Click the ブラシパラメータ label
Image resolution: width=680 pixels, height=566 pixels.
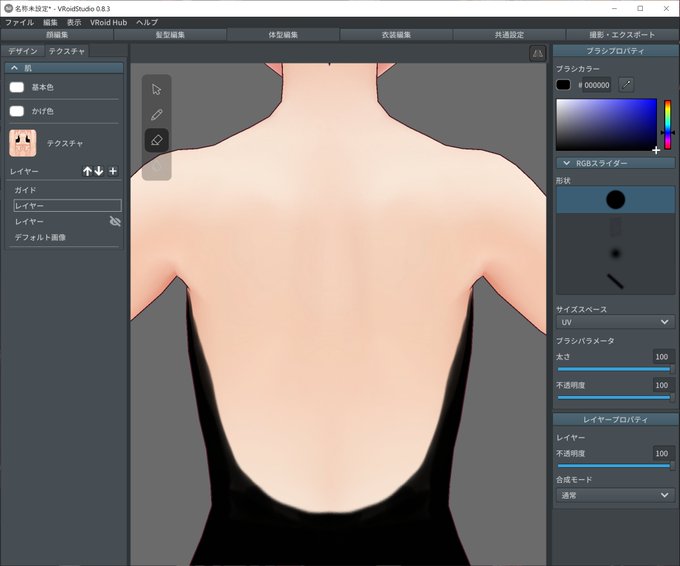point(585,340)
